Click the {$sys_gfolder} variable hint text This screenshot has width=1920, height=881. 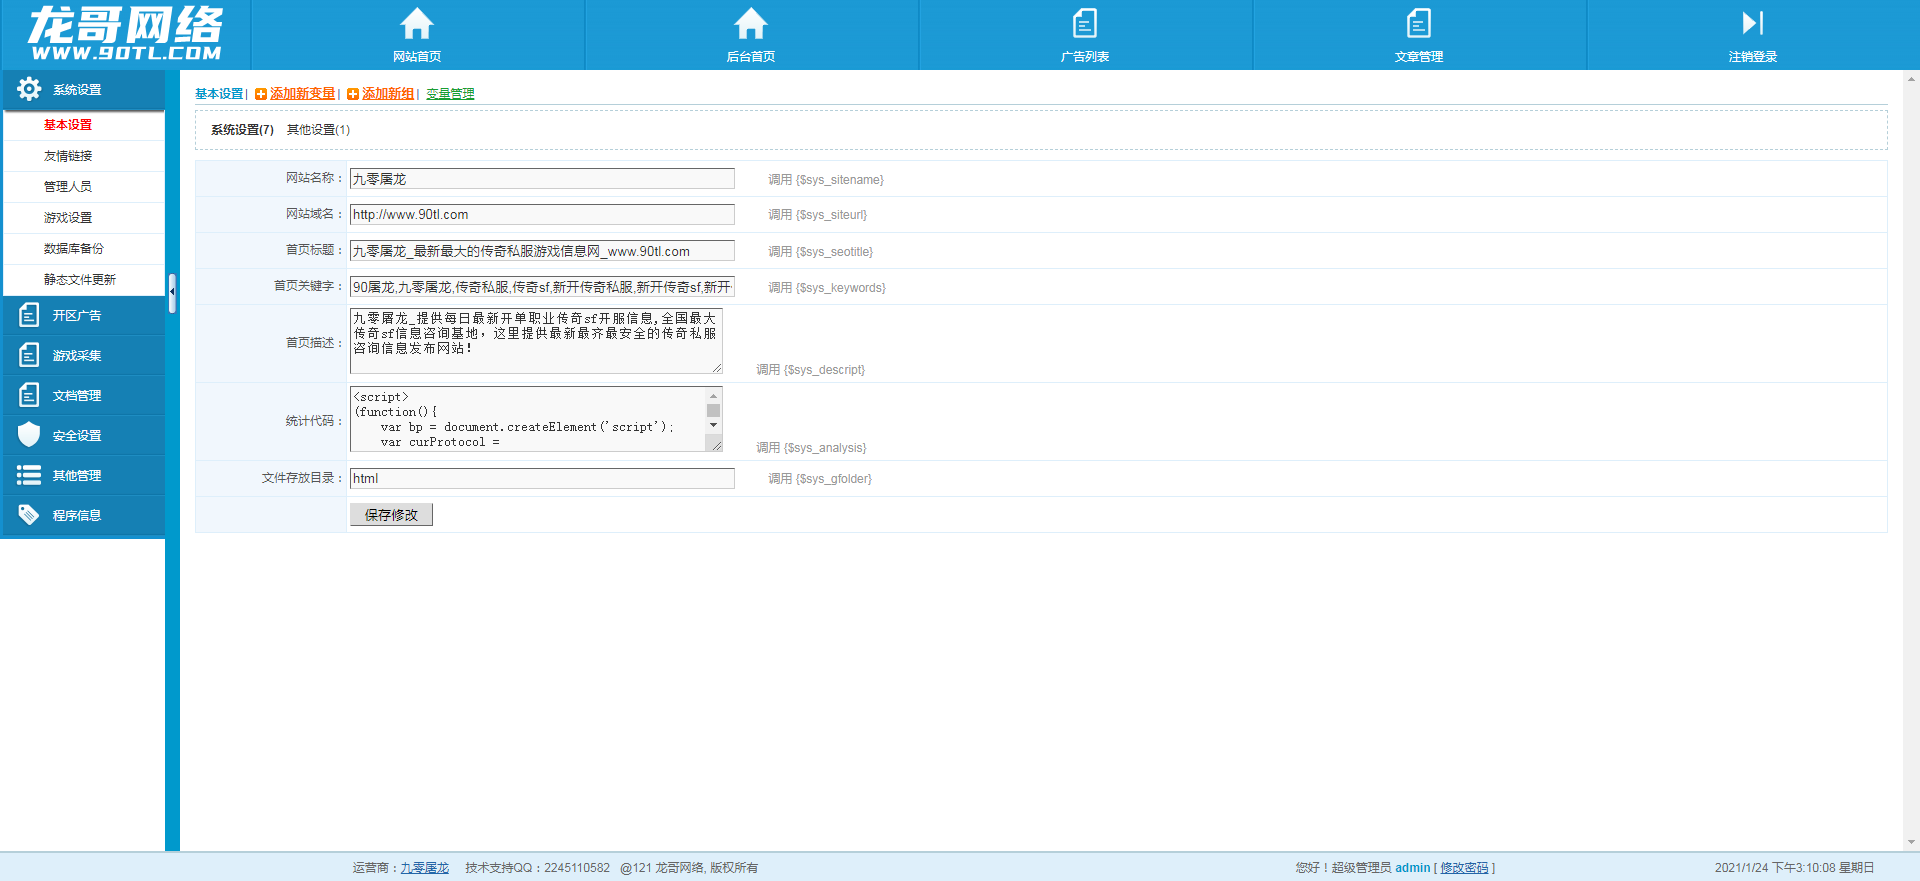point(834,479)
